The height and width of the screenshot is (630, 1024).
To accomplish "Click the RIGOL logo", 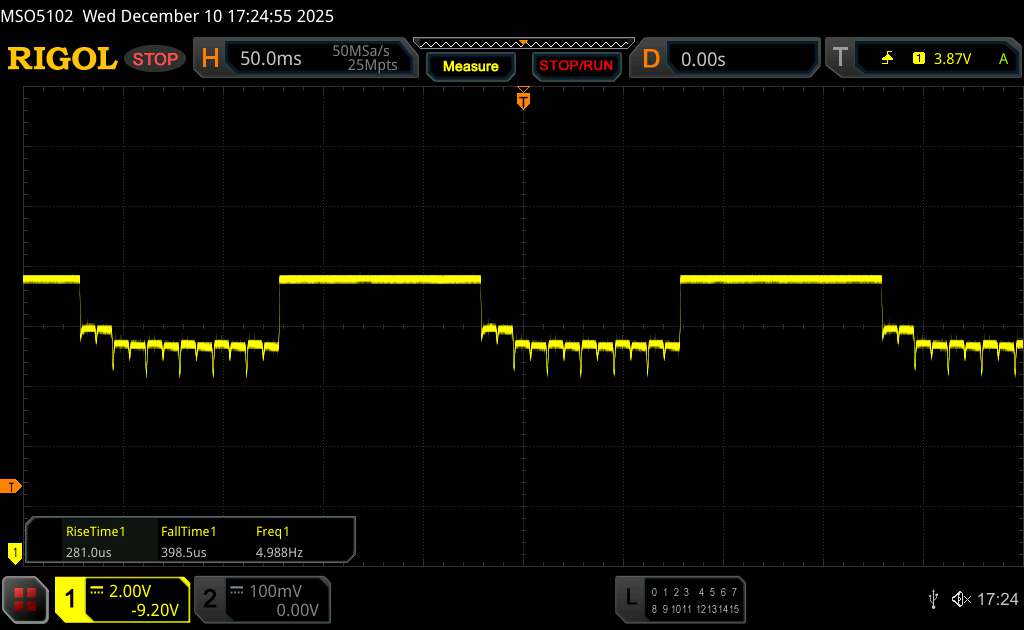I will [x=62, y=59].
